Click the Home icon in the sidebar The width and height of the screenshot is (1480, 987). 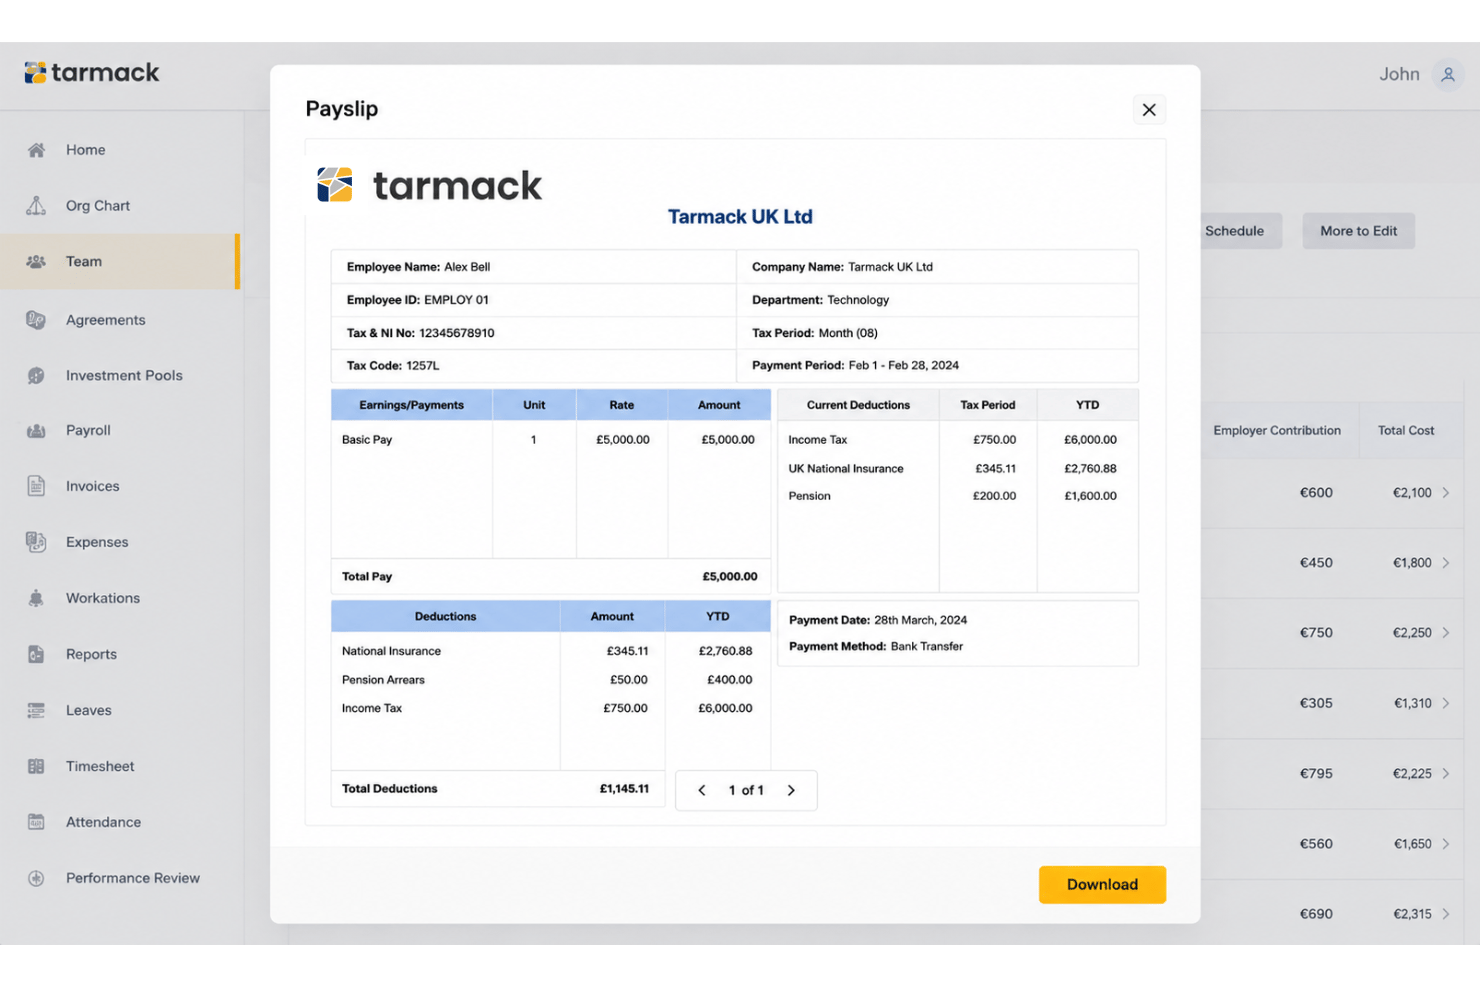(36, 150)
